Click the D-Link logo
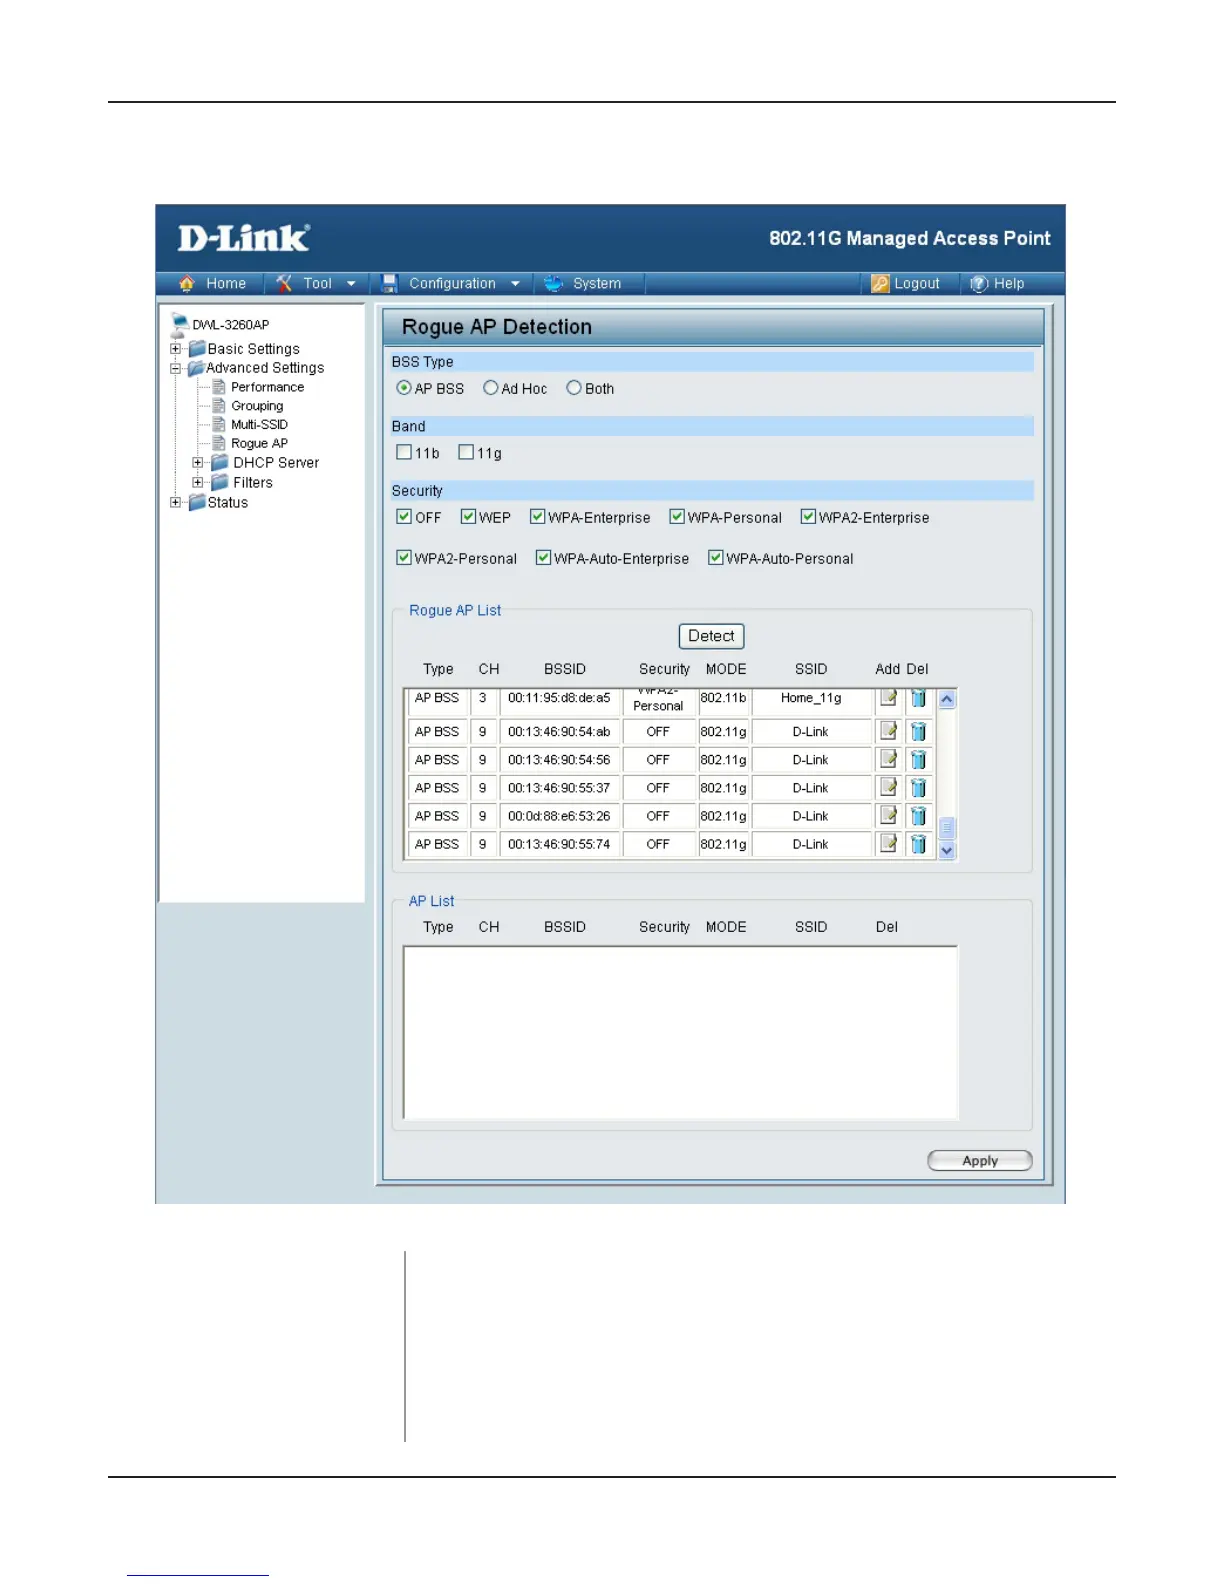1224x1584 pixels. (x=244, y=238)
